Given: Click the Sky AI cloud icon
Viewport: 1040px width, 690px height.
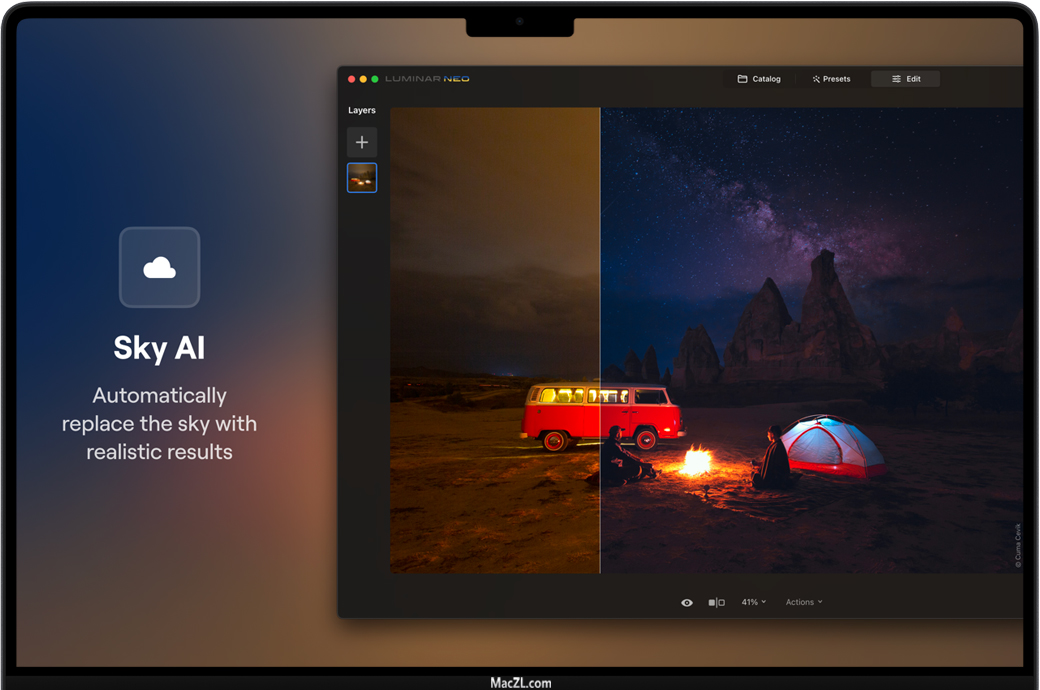Looking at the screenshot, I should coord(159,267).
